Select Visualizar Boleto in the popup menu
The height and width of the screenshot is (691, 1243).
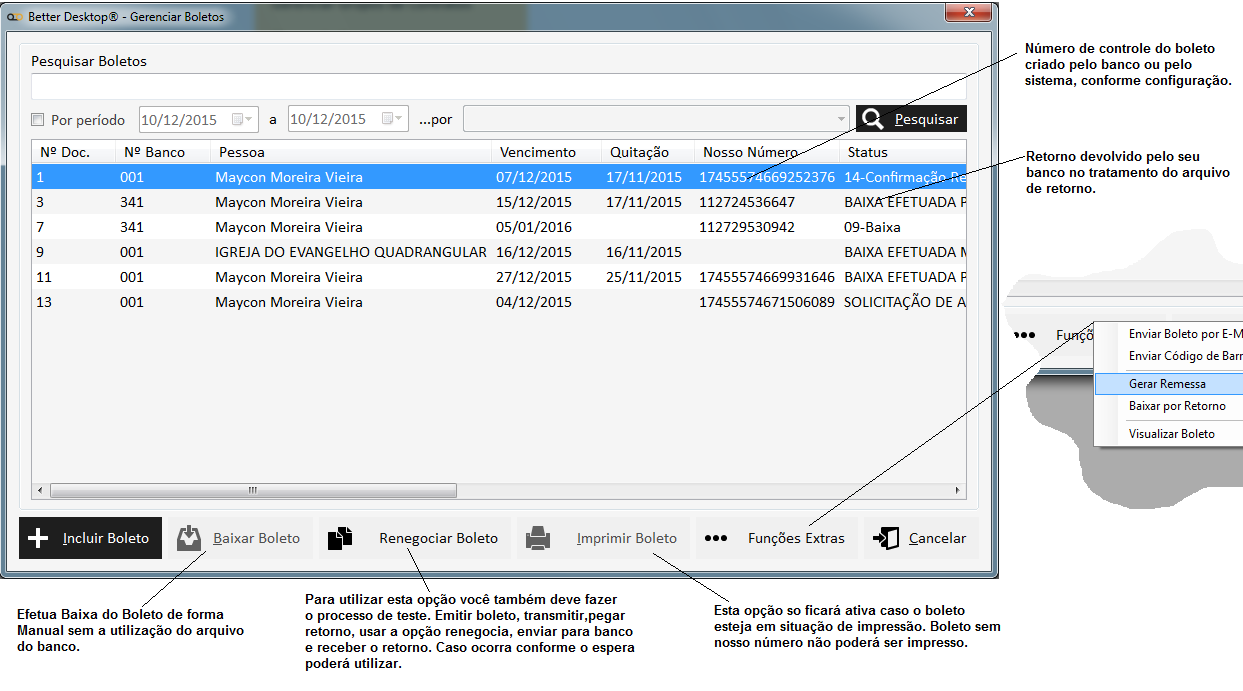coord(1171,434)
